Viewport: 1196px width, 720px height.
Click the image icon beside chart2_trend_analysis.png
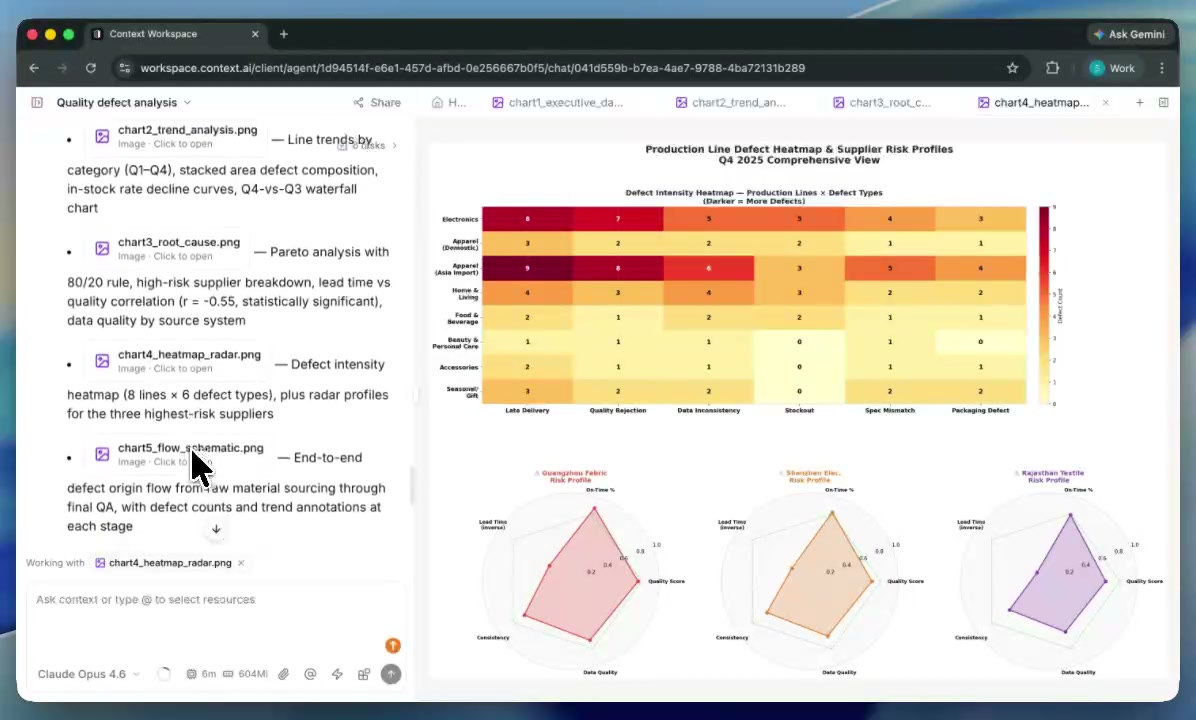point(102,137)
